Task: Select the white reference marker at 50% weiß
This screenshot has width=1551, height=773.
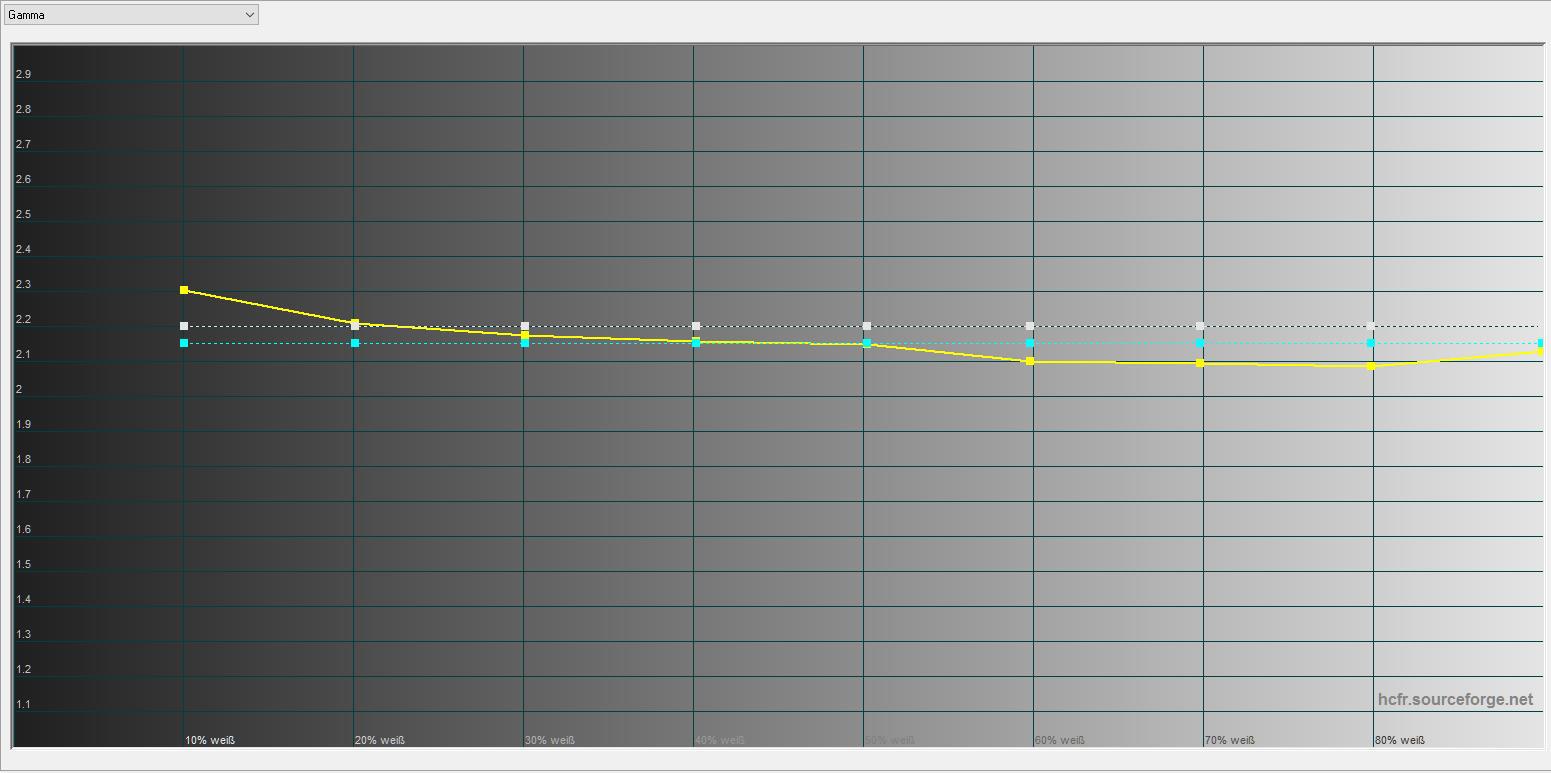Action: click(867, 326)
